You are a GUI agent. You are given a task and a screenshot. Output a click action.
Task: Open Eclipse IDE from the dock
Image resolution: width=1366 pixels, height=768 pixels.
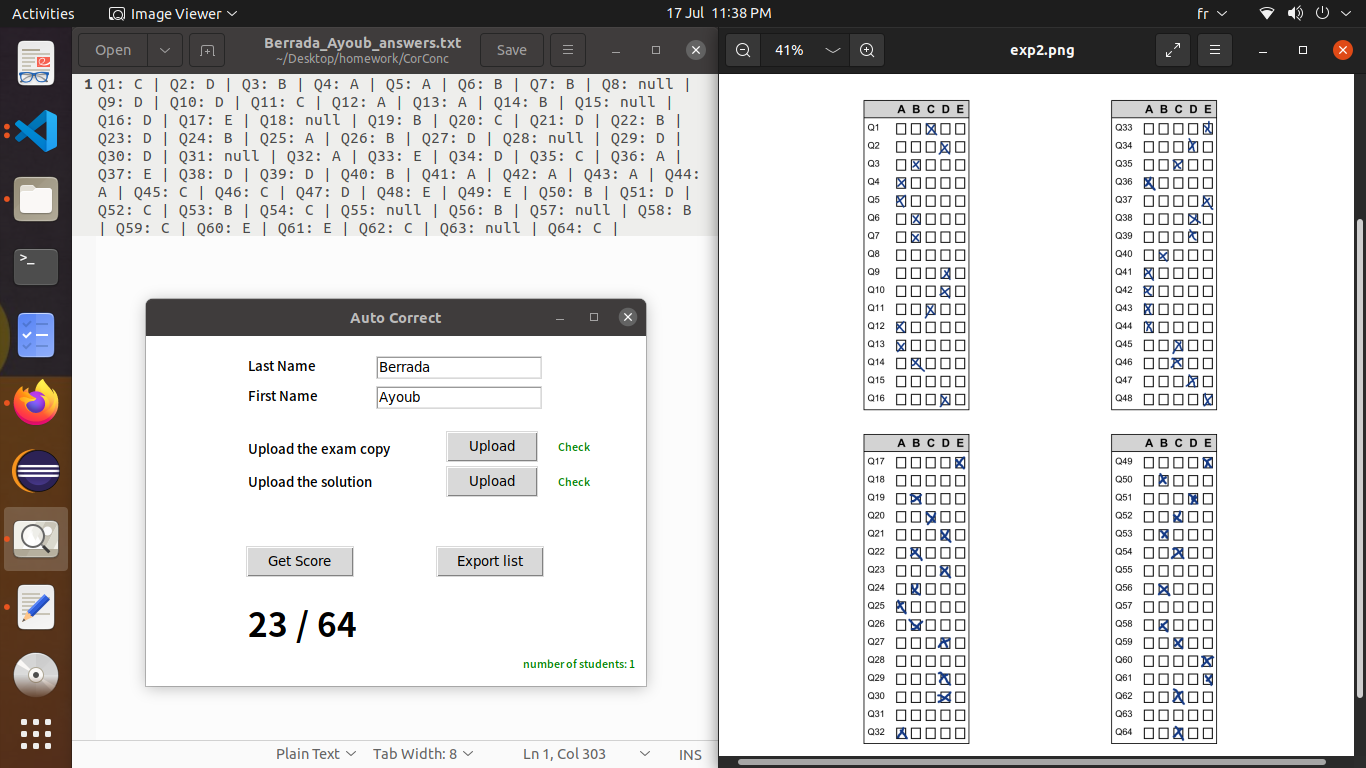tap(36, 471)
